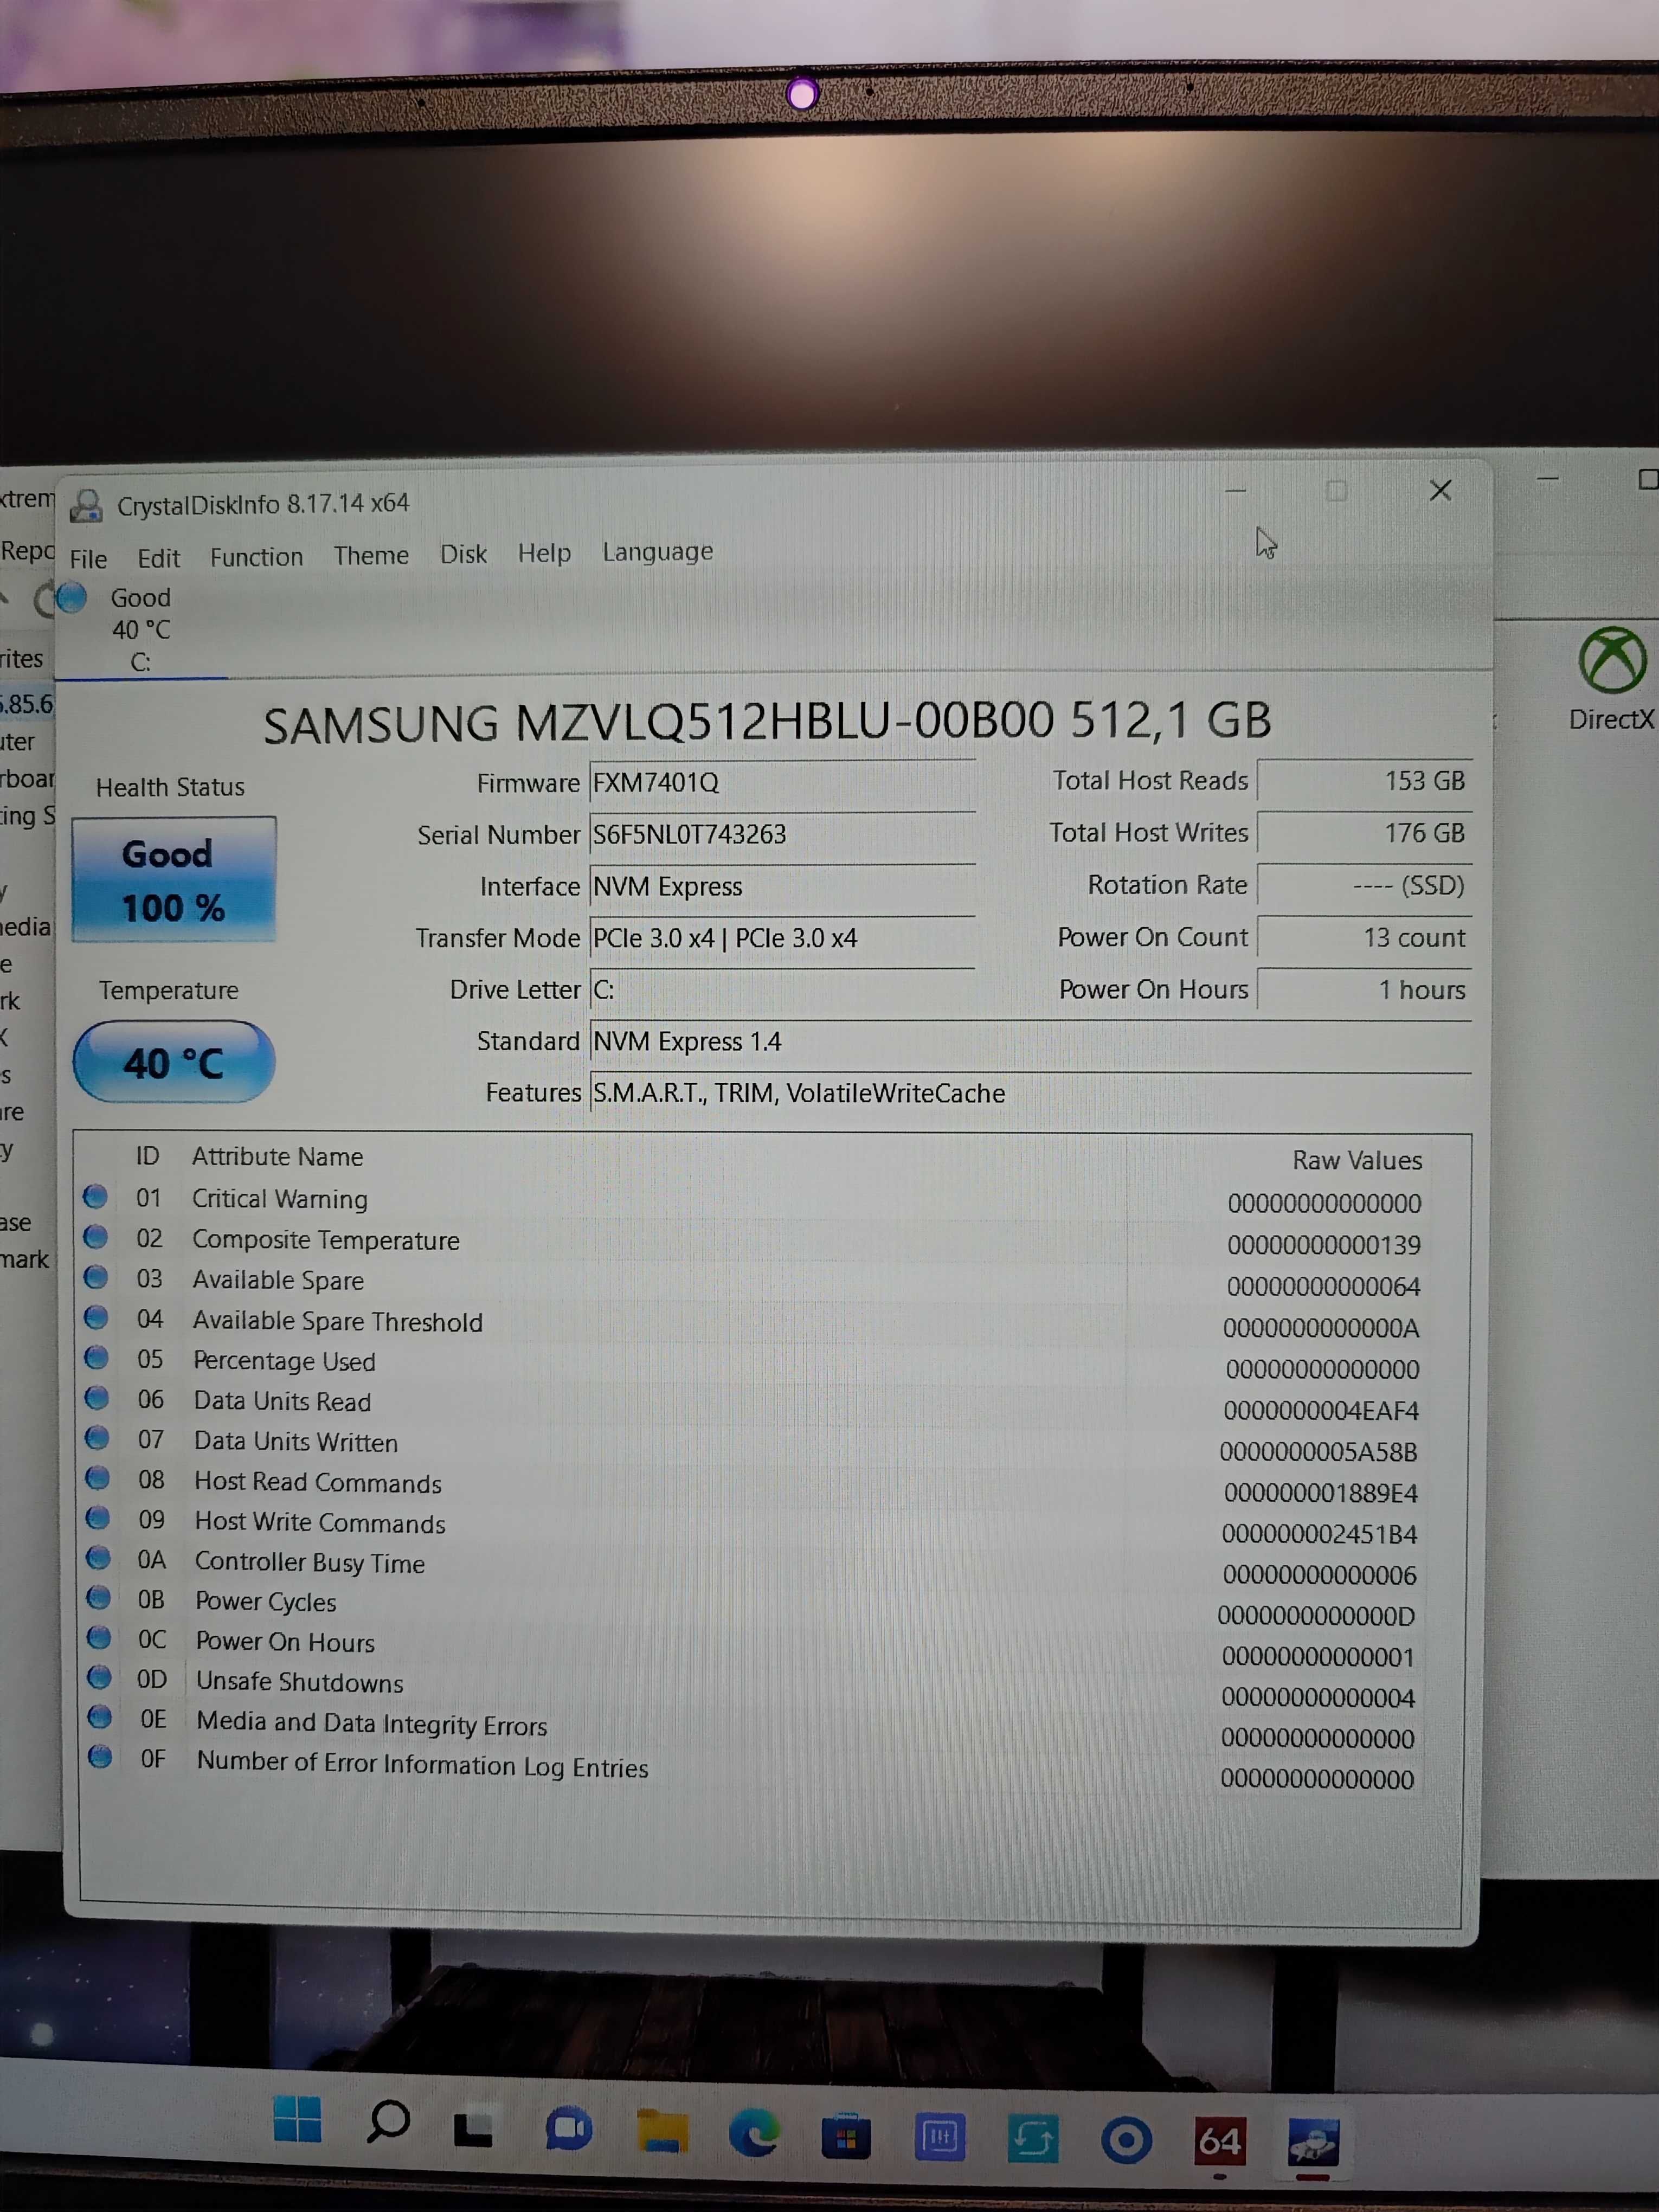Click the Drive Letter field
The image size is (1659, 2212).
(782, 990)
